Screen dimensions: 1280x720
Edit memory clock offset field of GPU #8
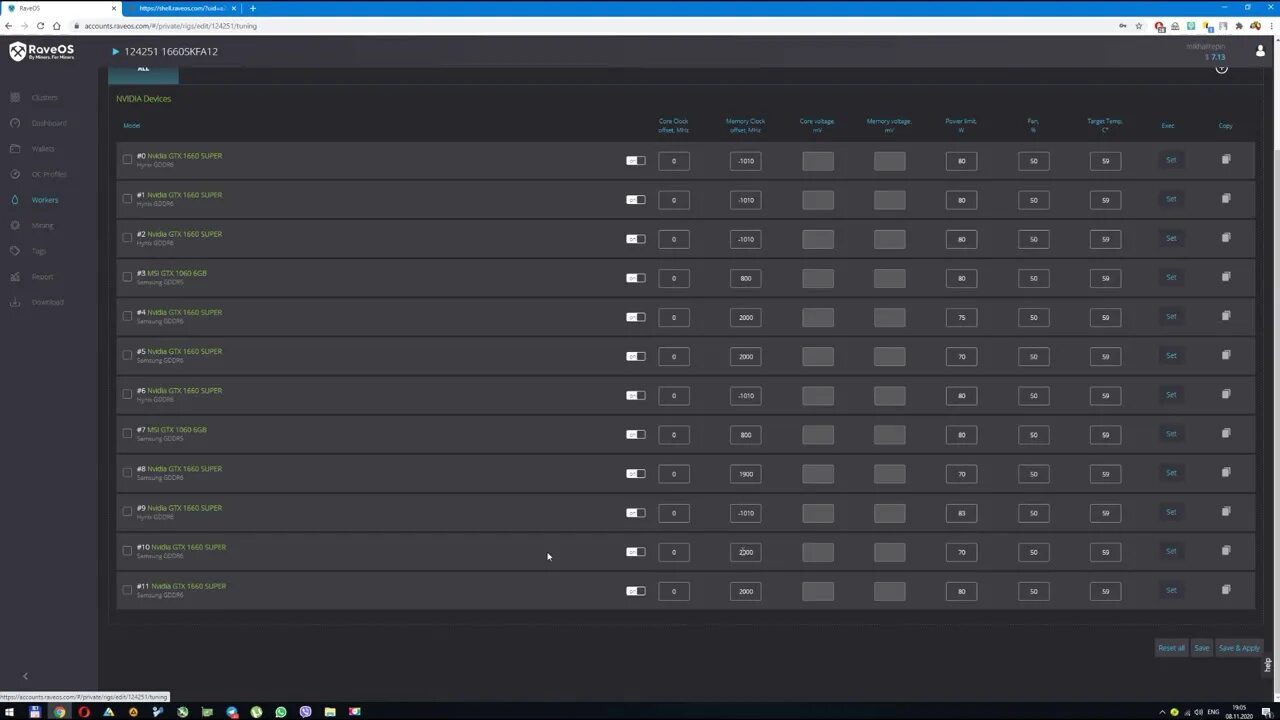click(746, 474)
